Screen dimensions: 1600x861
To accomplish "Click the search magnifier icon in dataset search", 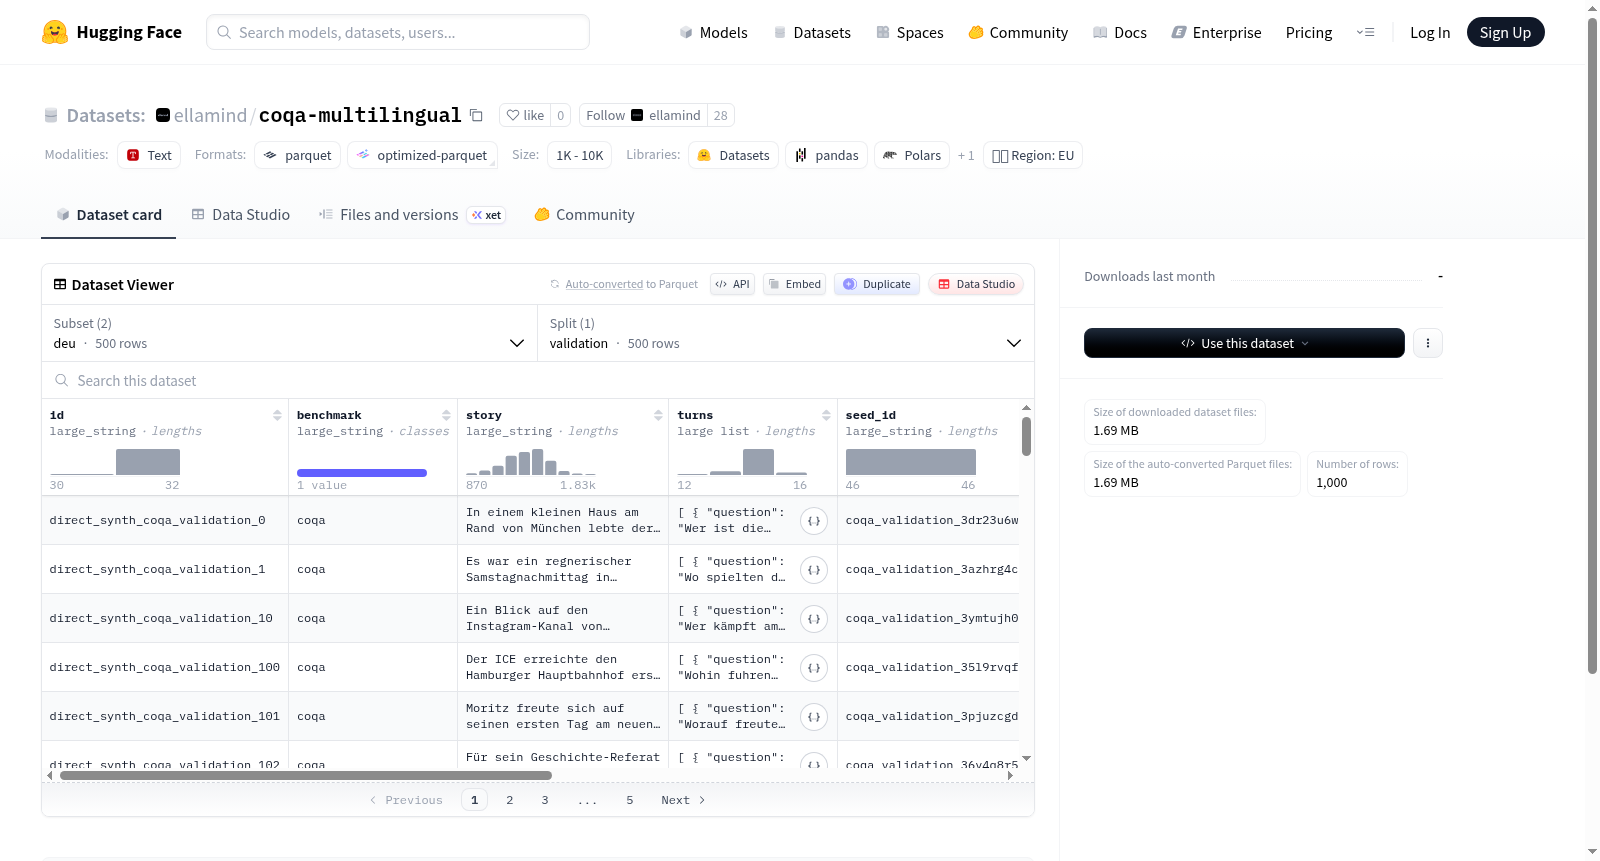I will (62, 380).
